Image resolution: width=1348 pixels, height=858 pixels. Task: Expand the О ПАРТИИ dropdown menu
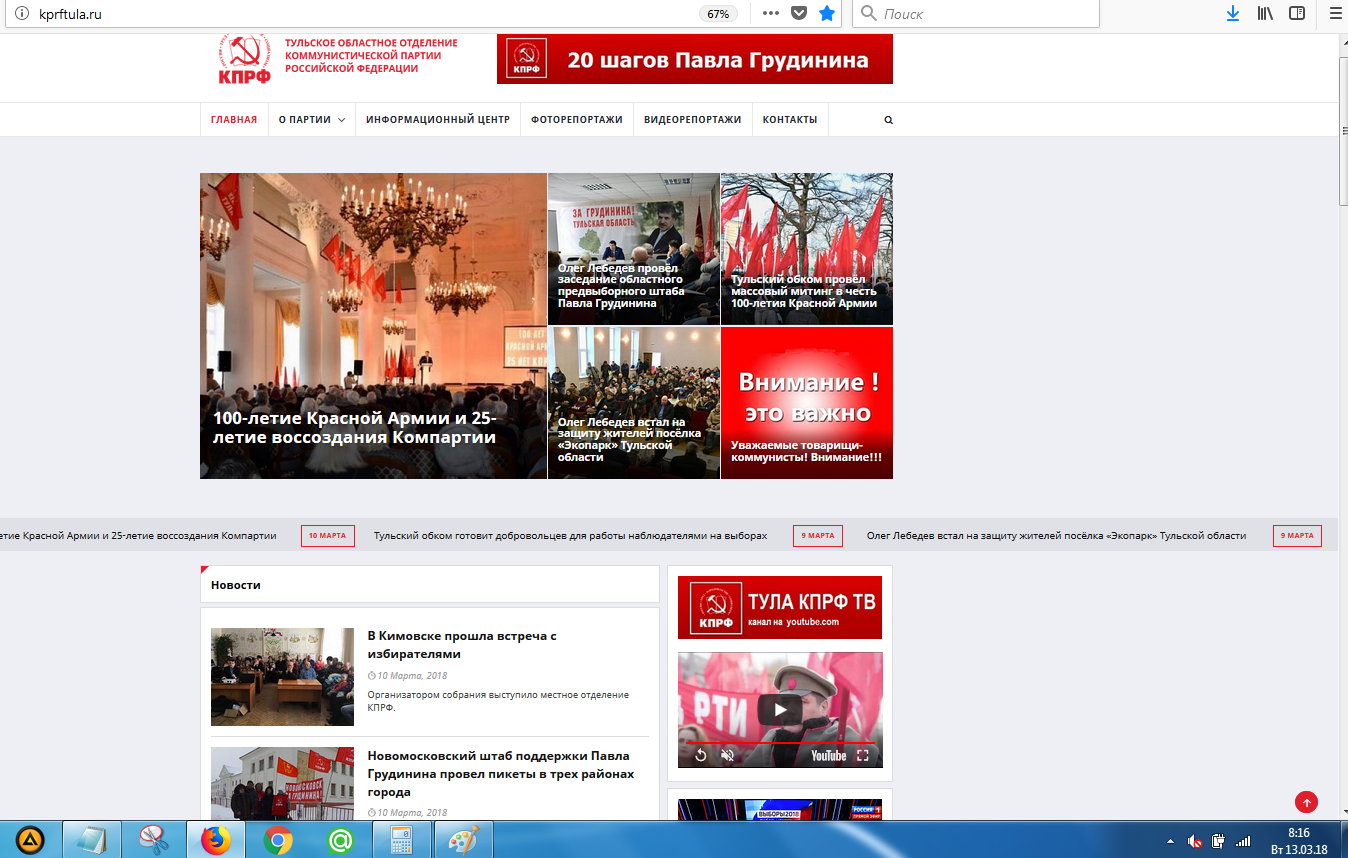311,120
